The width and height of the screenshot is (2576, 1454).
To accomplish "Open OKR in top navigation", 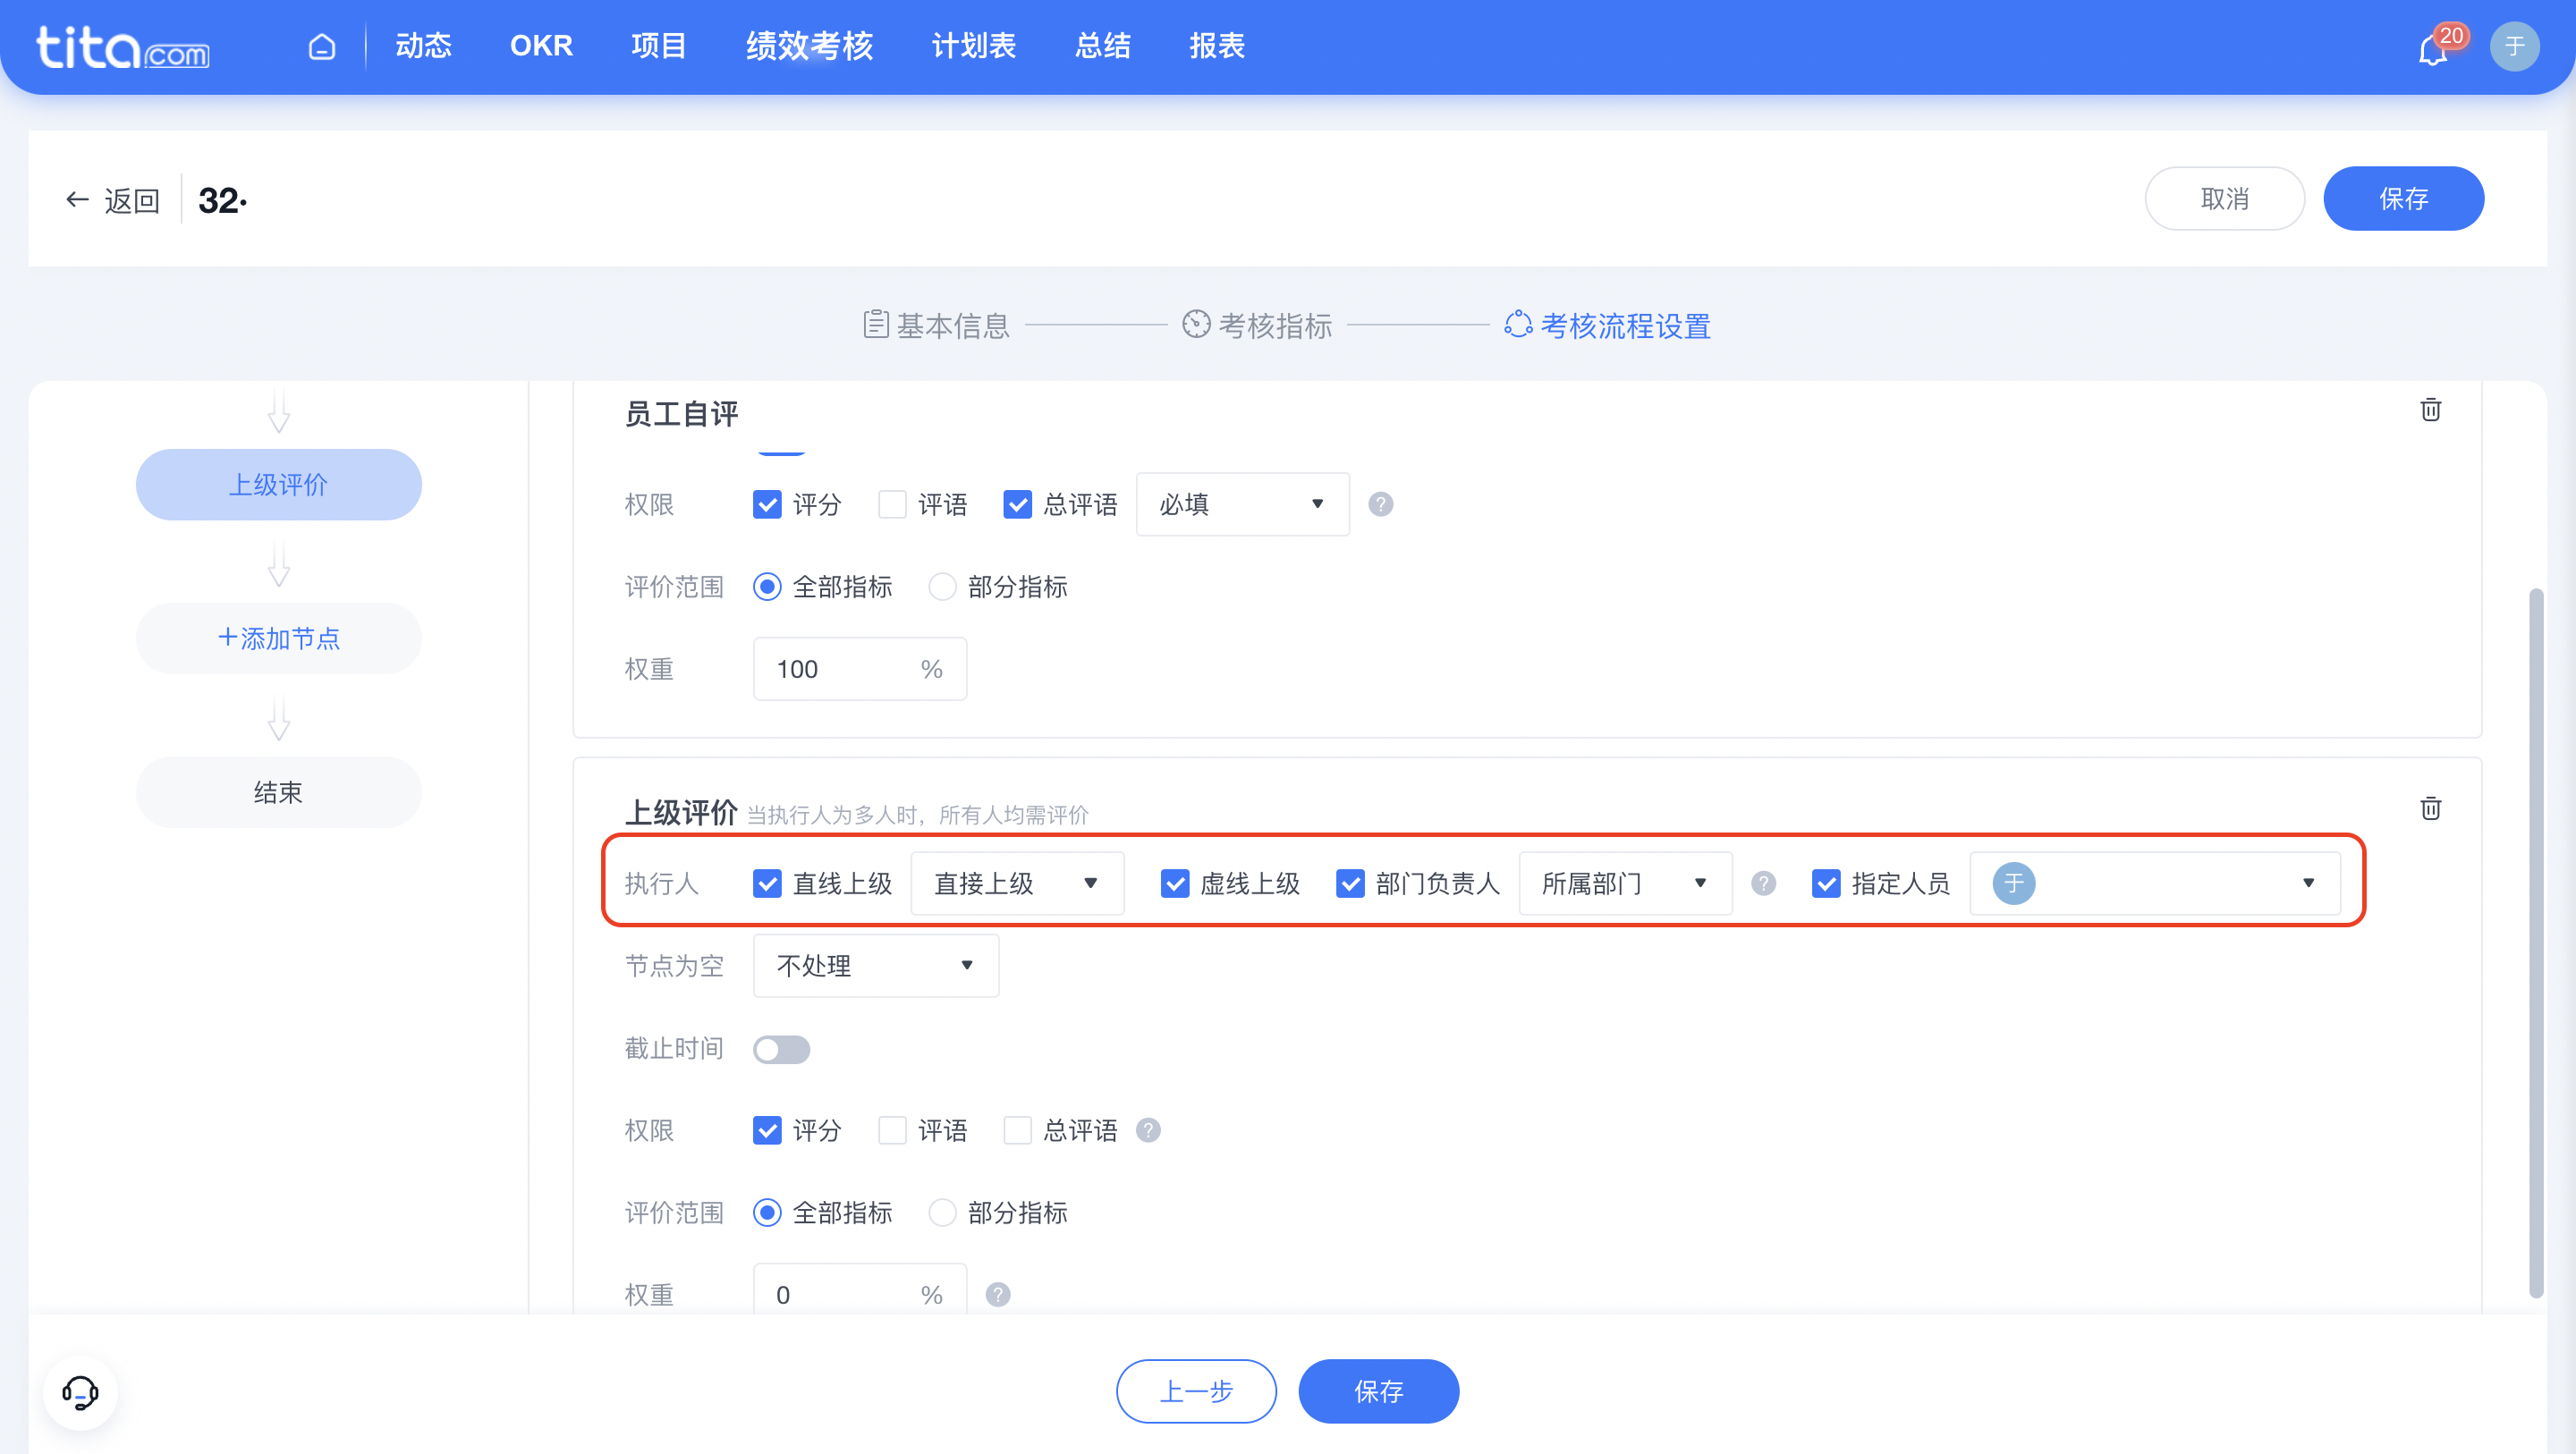I will 541,46.
